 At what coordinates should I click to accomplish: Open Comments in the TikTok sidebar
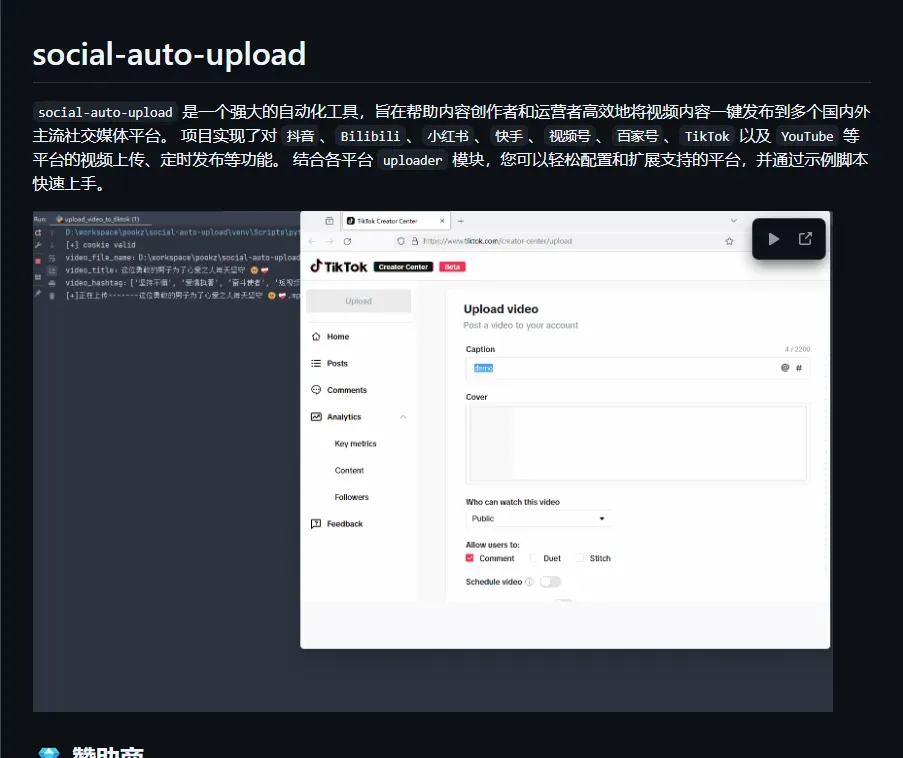tap(347, 390)
